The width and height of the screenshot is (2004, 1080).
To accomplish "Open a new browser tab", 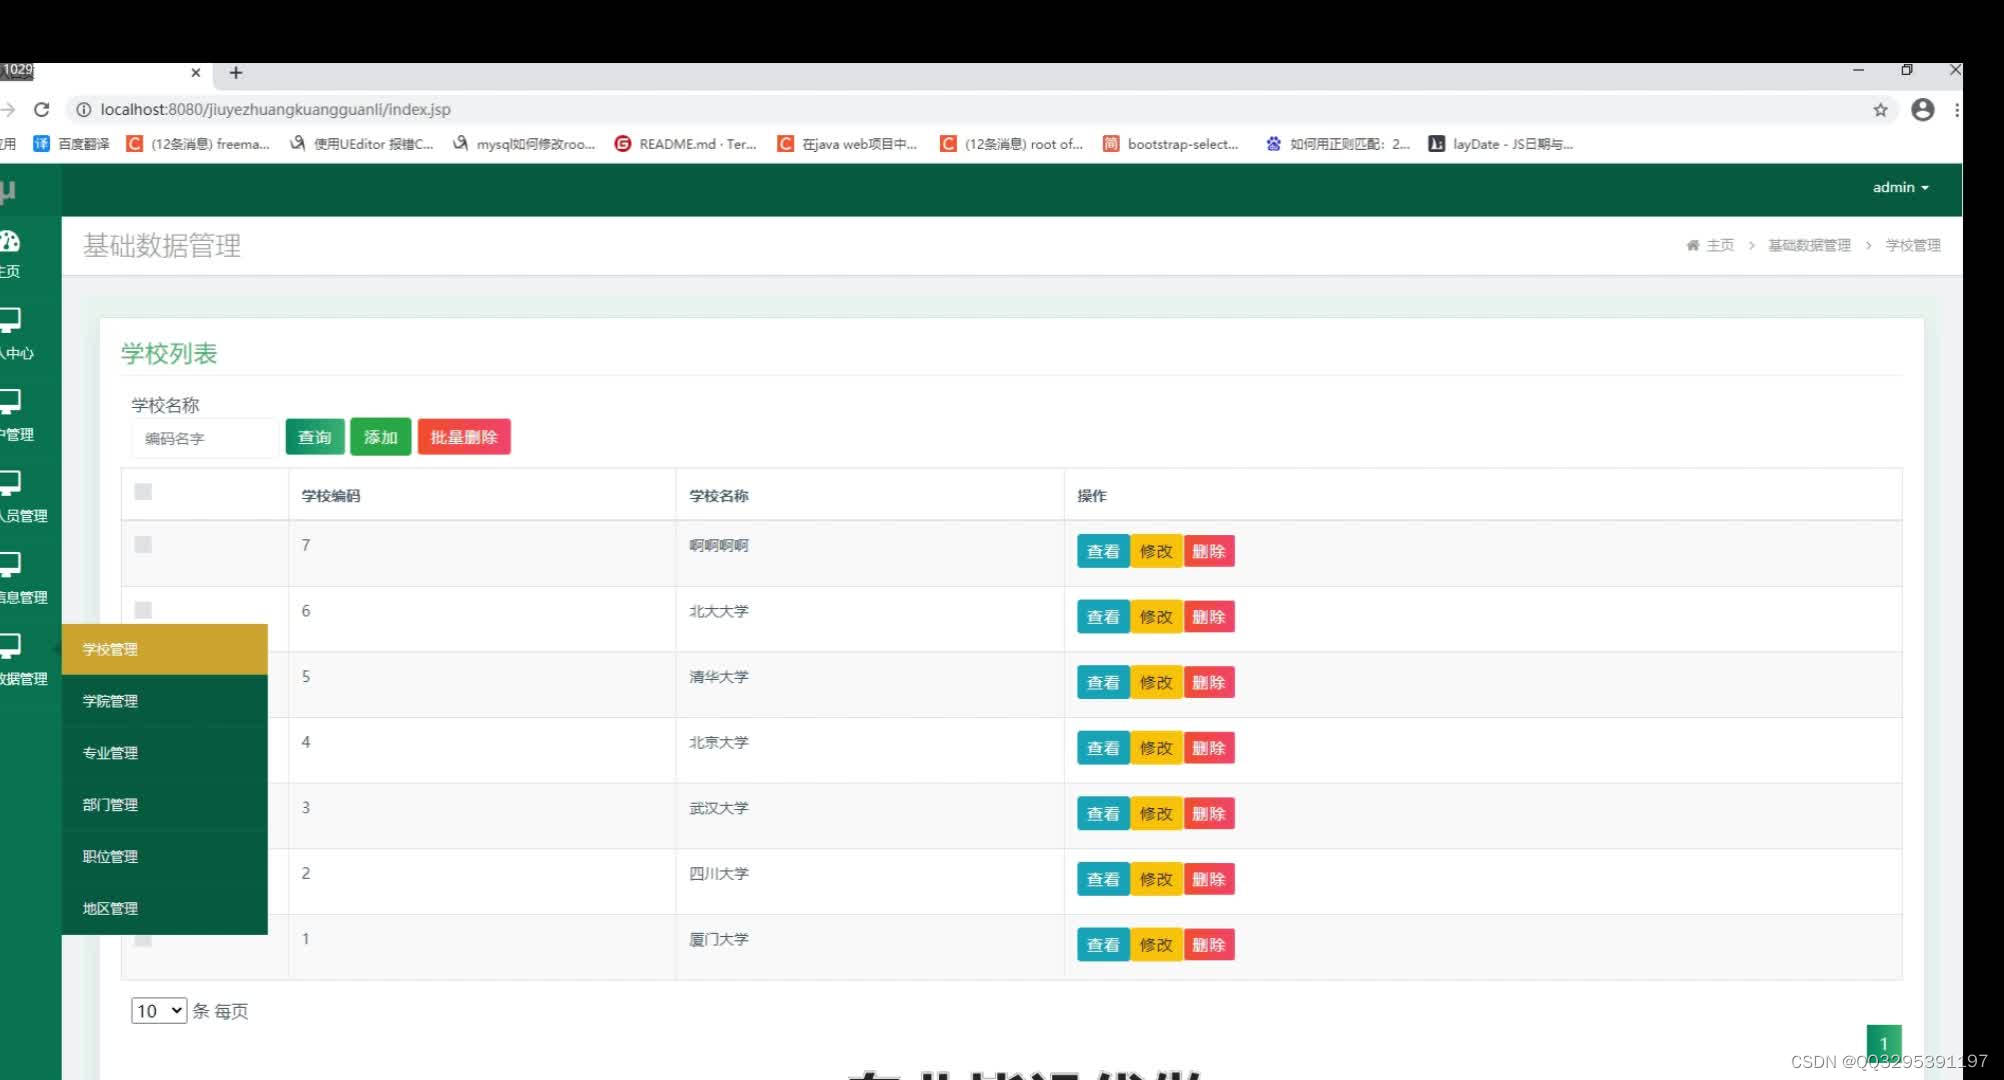I will point(236,72).
